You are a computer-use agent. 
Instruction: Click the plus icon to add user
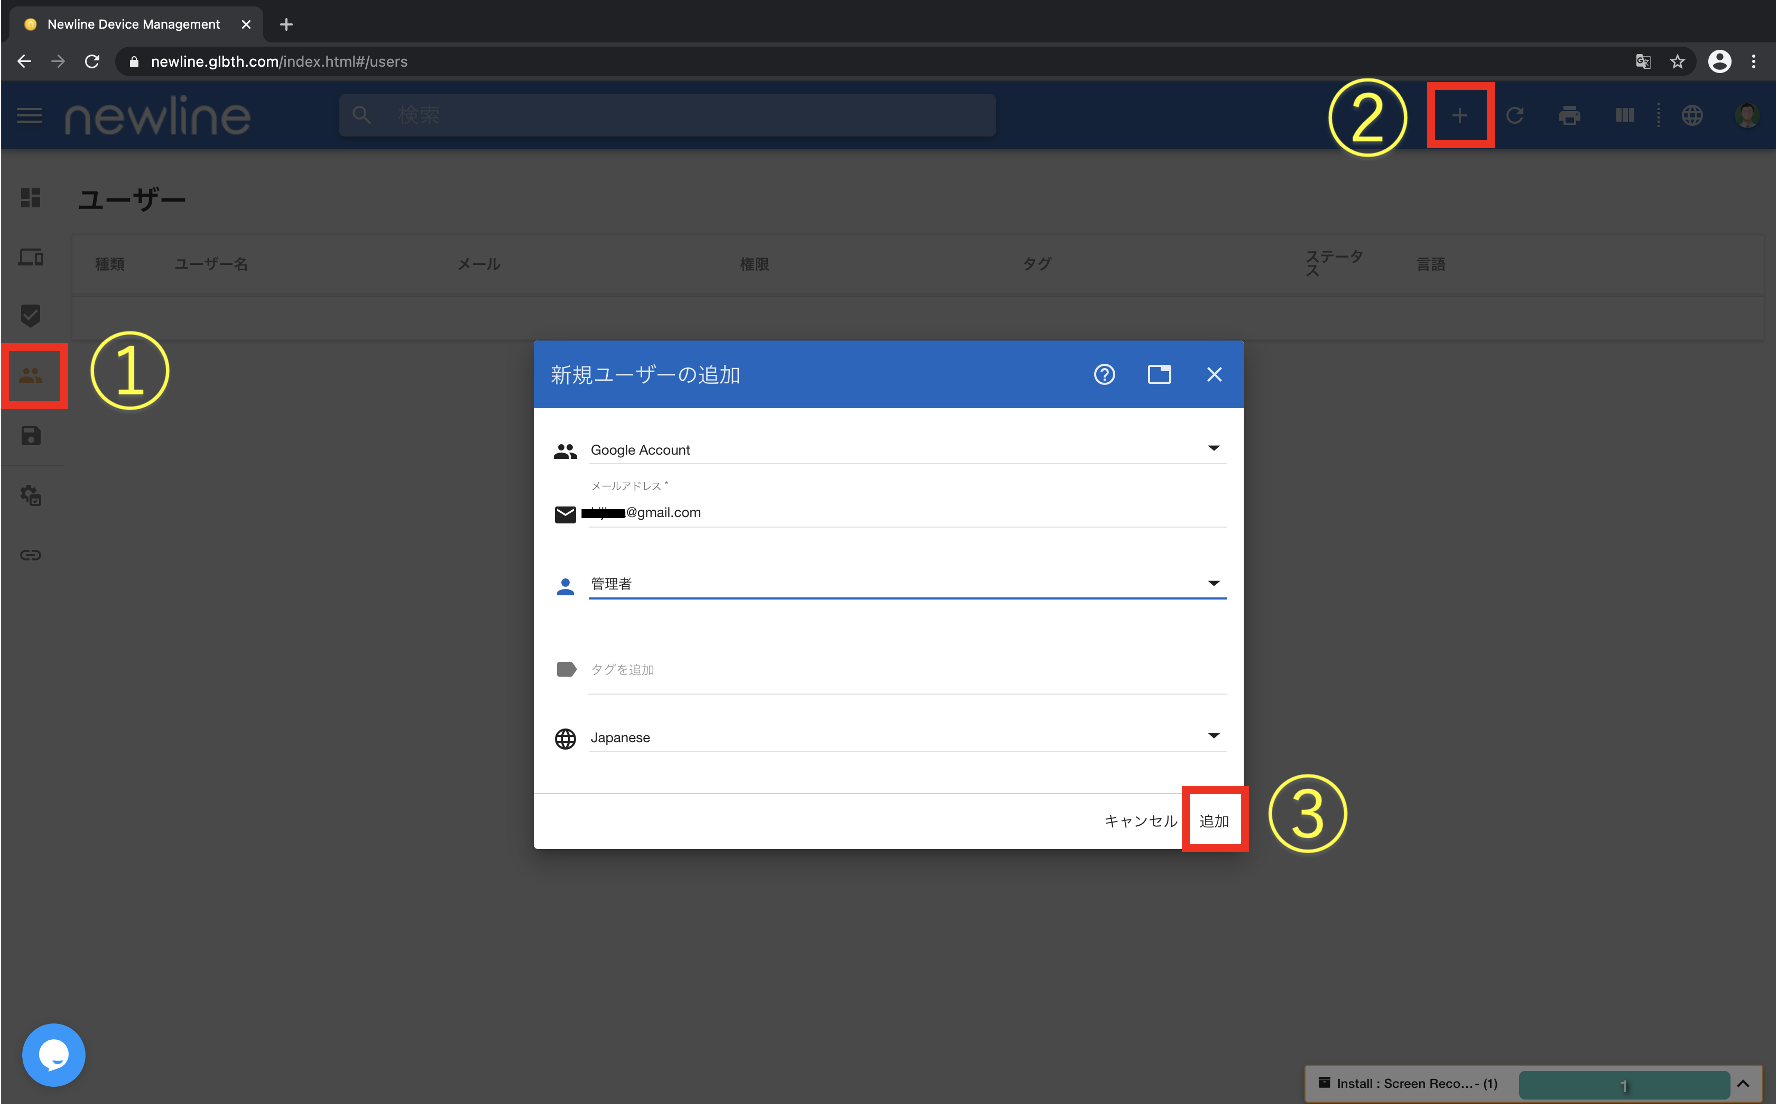(1459, 116)
